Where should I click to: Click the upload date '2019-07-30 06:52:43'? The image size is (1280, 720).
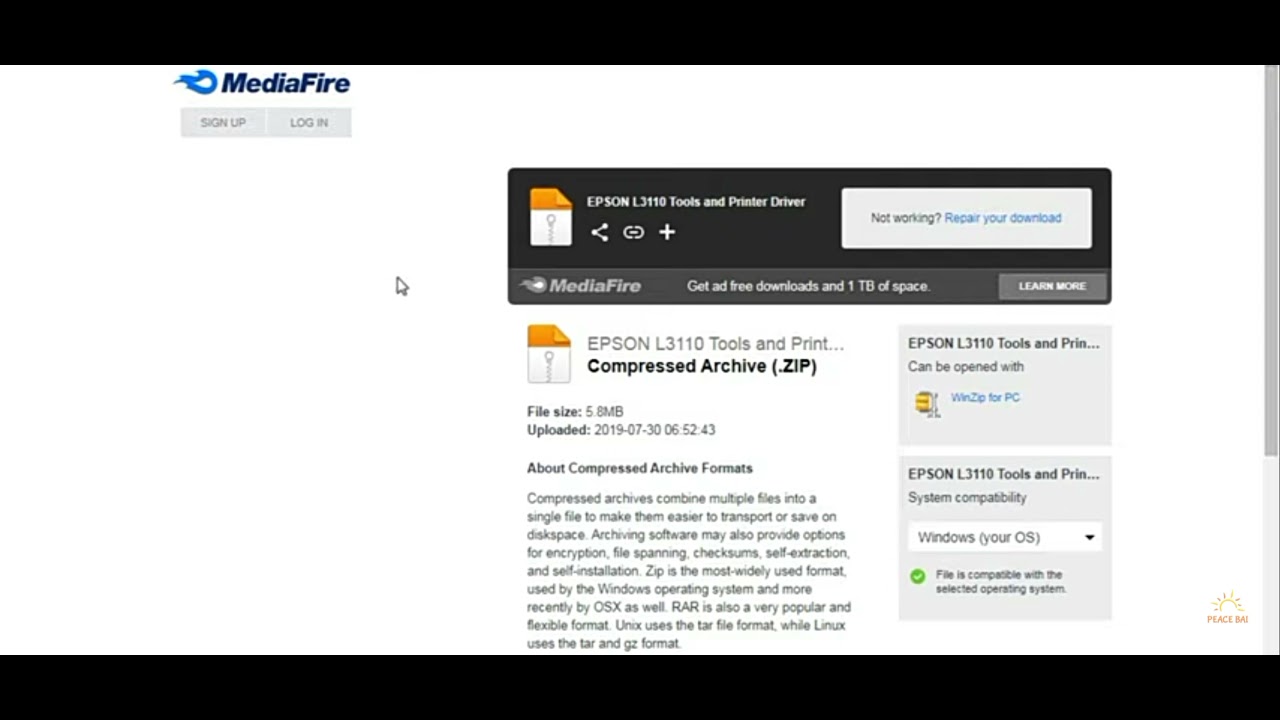coord(655,430)
